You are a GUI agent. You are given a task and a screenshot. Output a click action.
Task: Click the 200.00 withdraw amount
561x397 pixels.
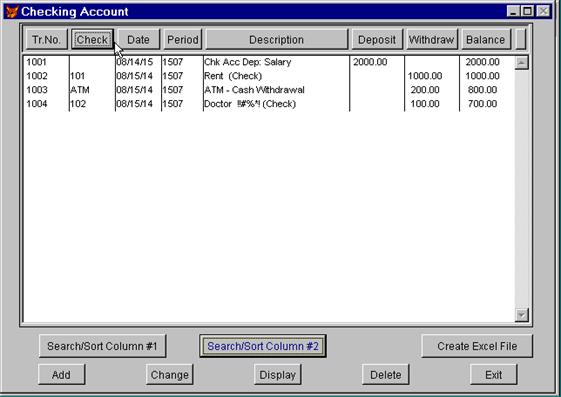coord(425,90)
